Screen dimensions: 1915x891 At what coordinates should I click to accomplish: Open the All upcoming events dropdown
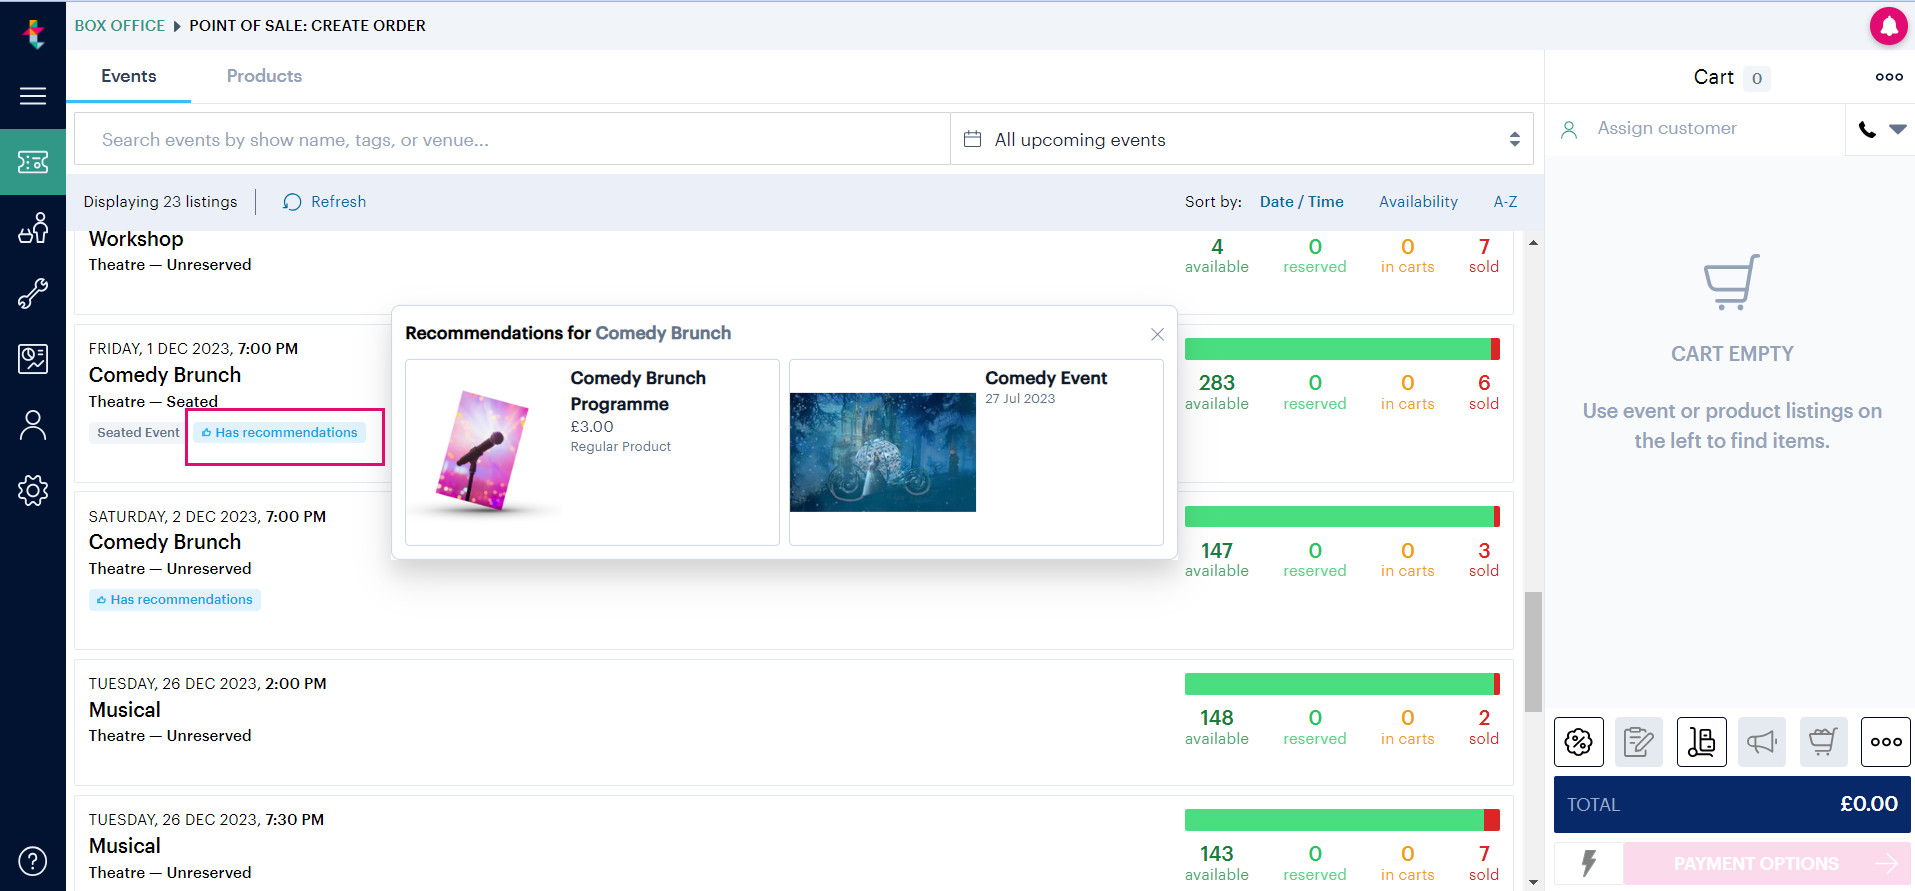click(x=1242, y=139)
